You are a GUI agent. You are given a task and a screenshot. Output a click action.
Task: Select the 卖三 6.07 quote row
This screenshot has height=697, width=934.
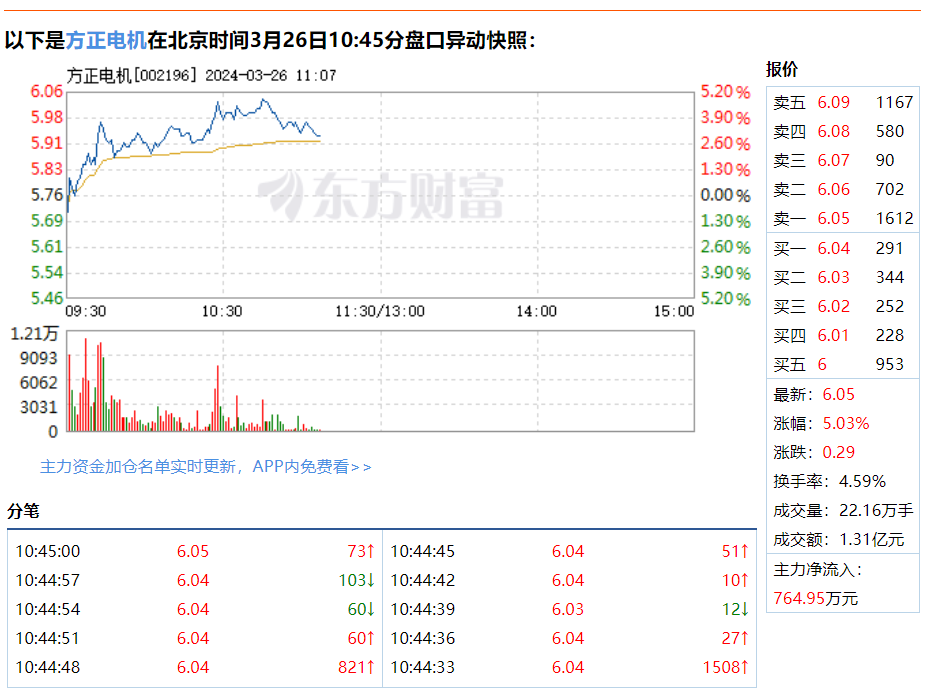pyautogui.click(x=843, y=161)
